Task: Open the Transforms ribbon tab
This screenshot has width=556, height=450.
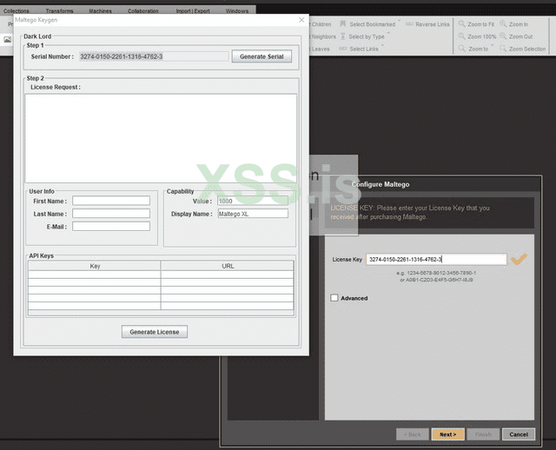Action: click(x=60, y=11)
